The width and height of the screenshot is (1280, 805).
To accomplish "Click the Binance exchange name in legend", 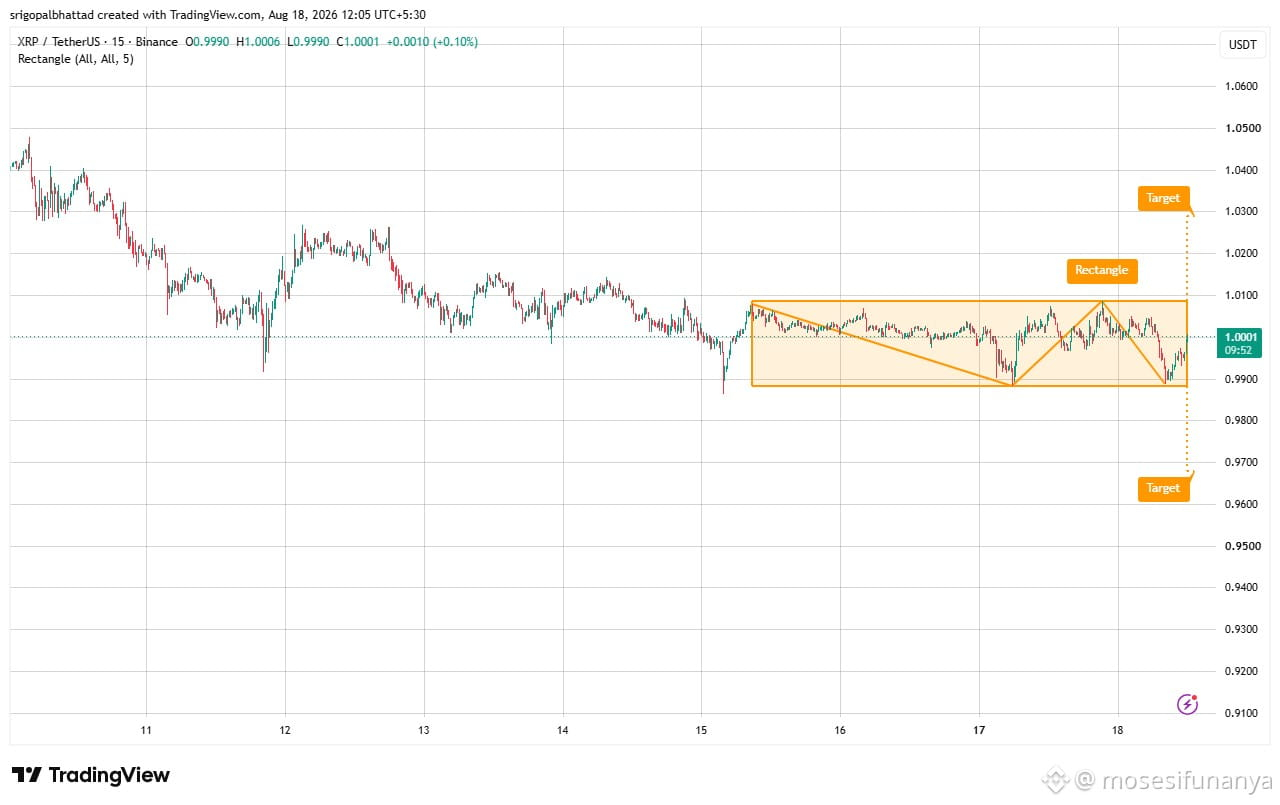I will click(156, 42).
